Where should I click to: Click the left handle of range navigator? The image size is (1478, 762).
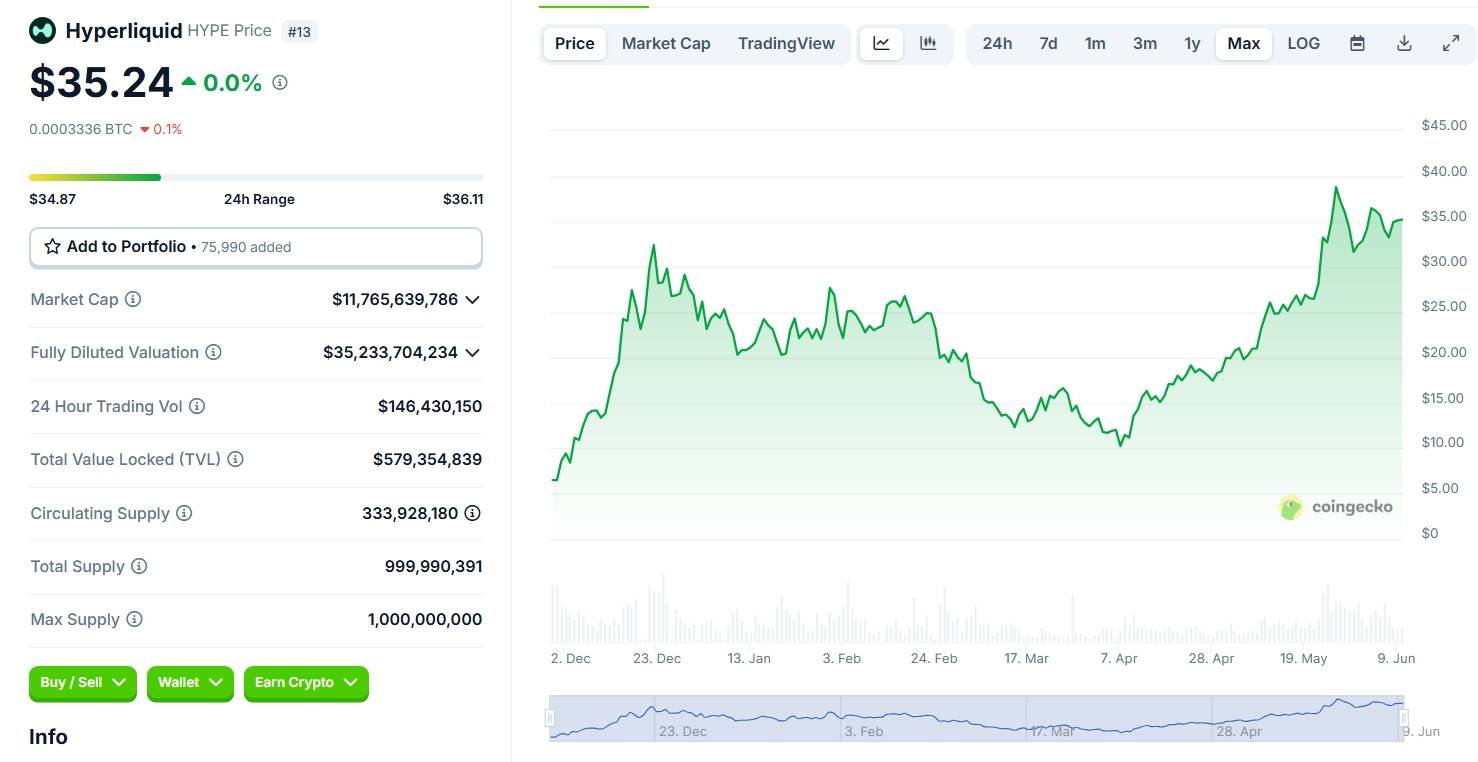[549, 718]
